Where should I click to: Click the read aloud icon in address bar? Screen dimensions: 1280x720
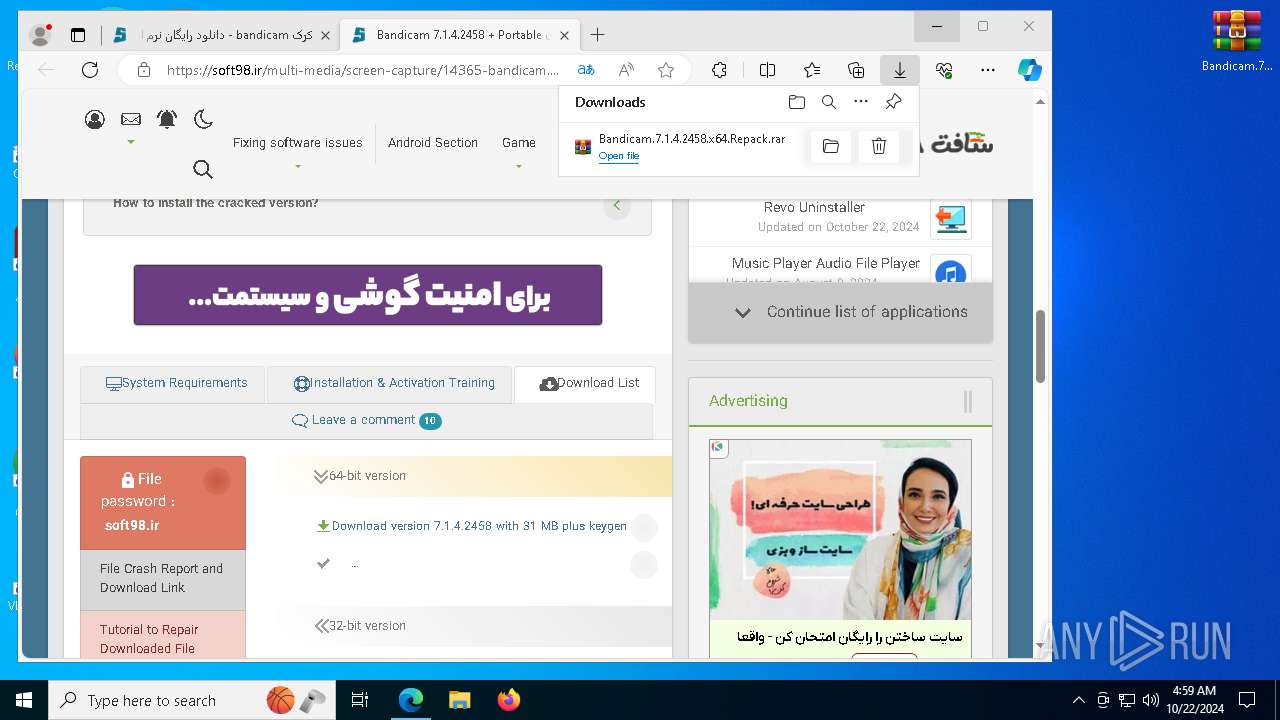pos(626,70)
